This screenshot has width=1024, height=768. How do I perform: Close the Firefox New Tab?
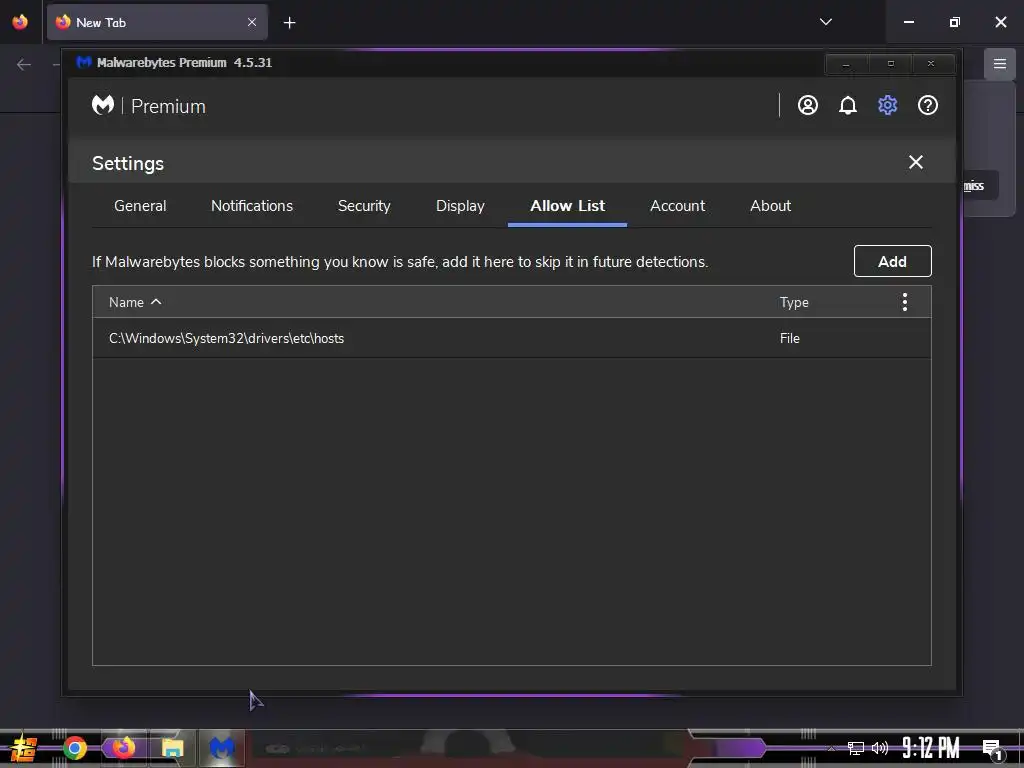tap(251, 22)
